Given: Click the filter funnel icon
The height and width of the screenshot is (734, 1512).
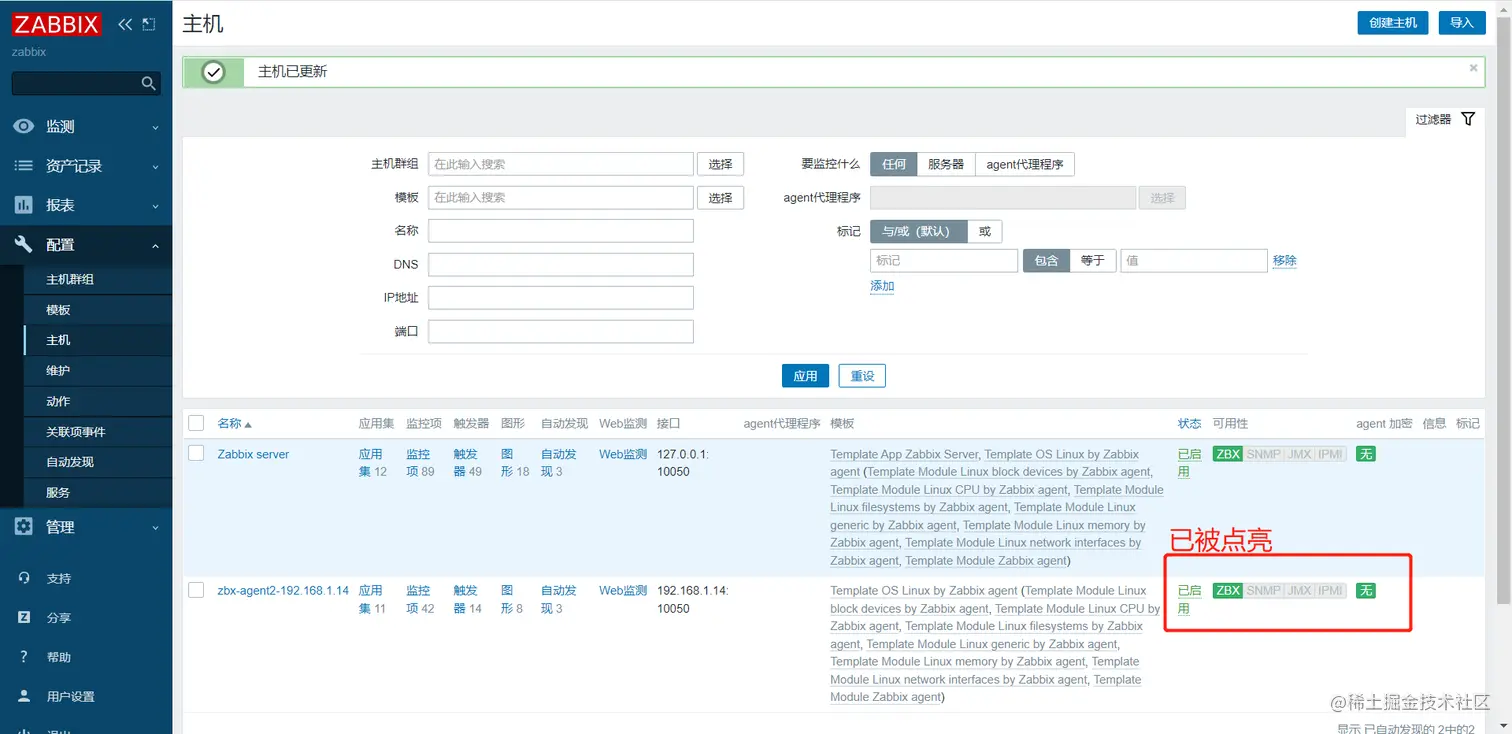Looking at the screenshot, I should click(x=1468, y=119).
